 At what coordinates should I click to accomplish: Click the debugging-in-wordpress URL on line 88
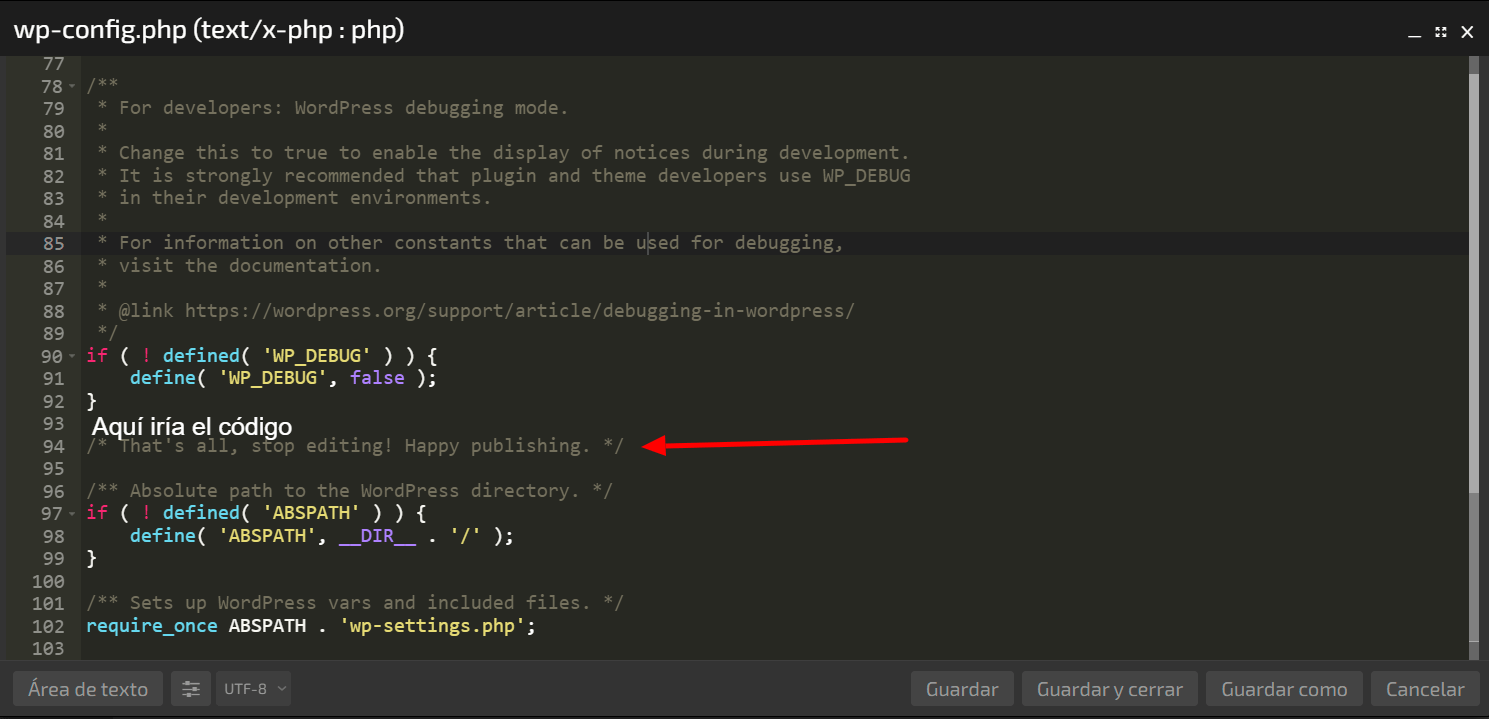point(520,310)
